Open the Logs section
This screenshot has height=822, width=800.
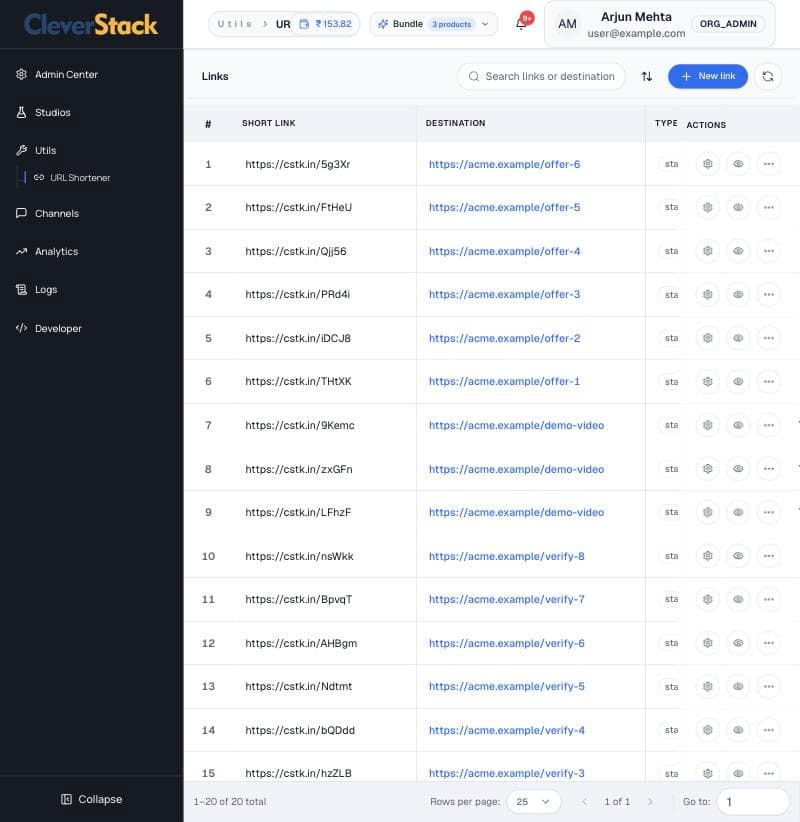pyautogui.click(x=37, y=289)
